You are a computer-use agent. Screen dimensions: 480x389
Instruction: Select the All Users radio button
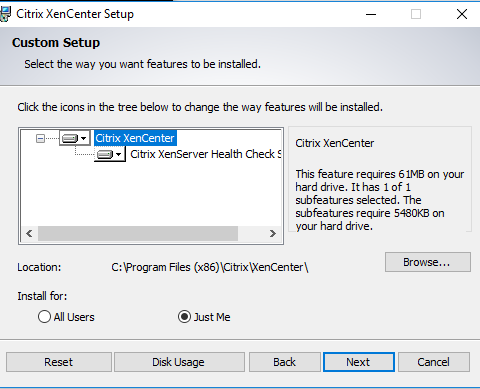pos(44,317)
